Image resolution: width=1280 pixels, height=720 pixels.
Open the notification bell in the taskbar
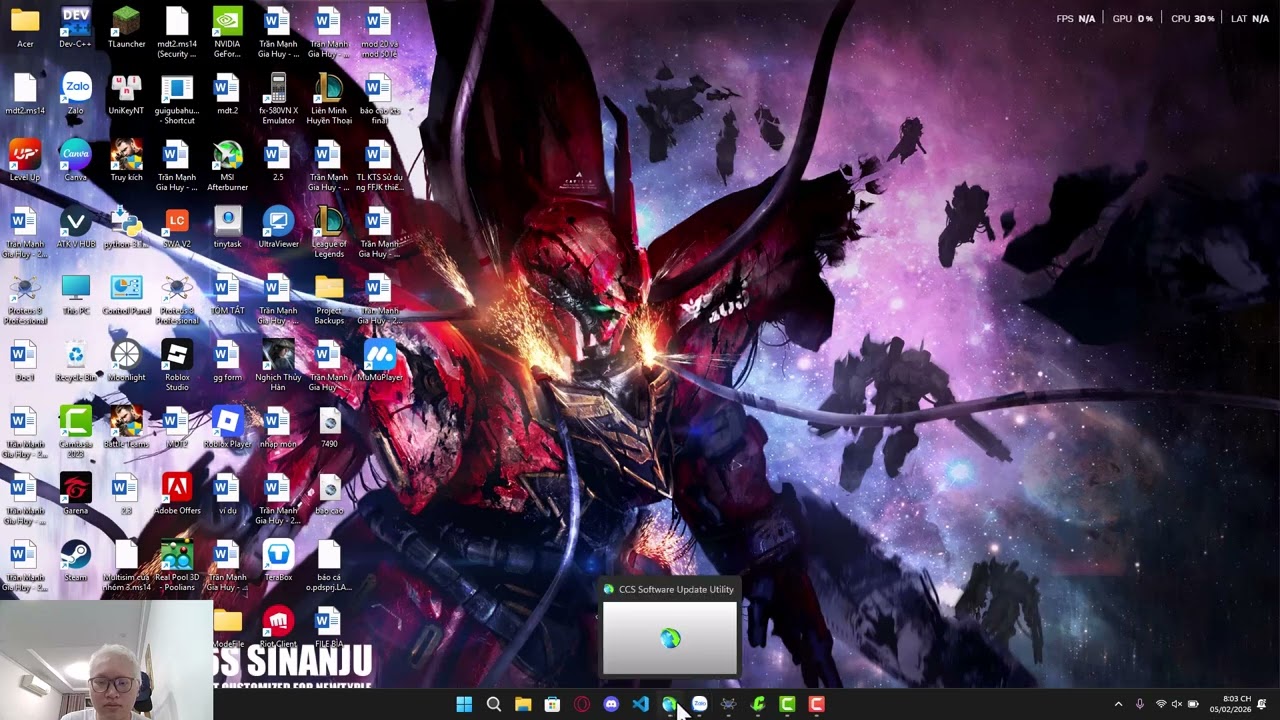(1262, 704)
